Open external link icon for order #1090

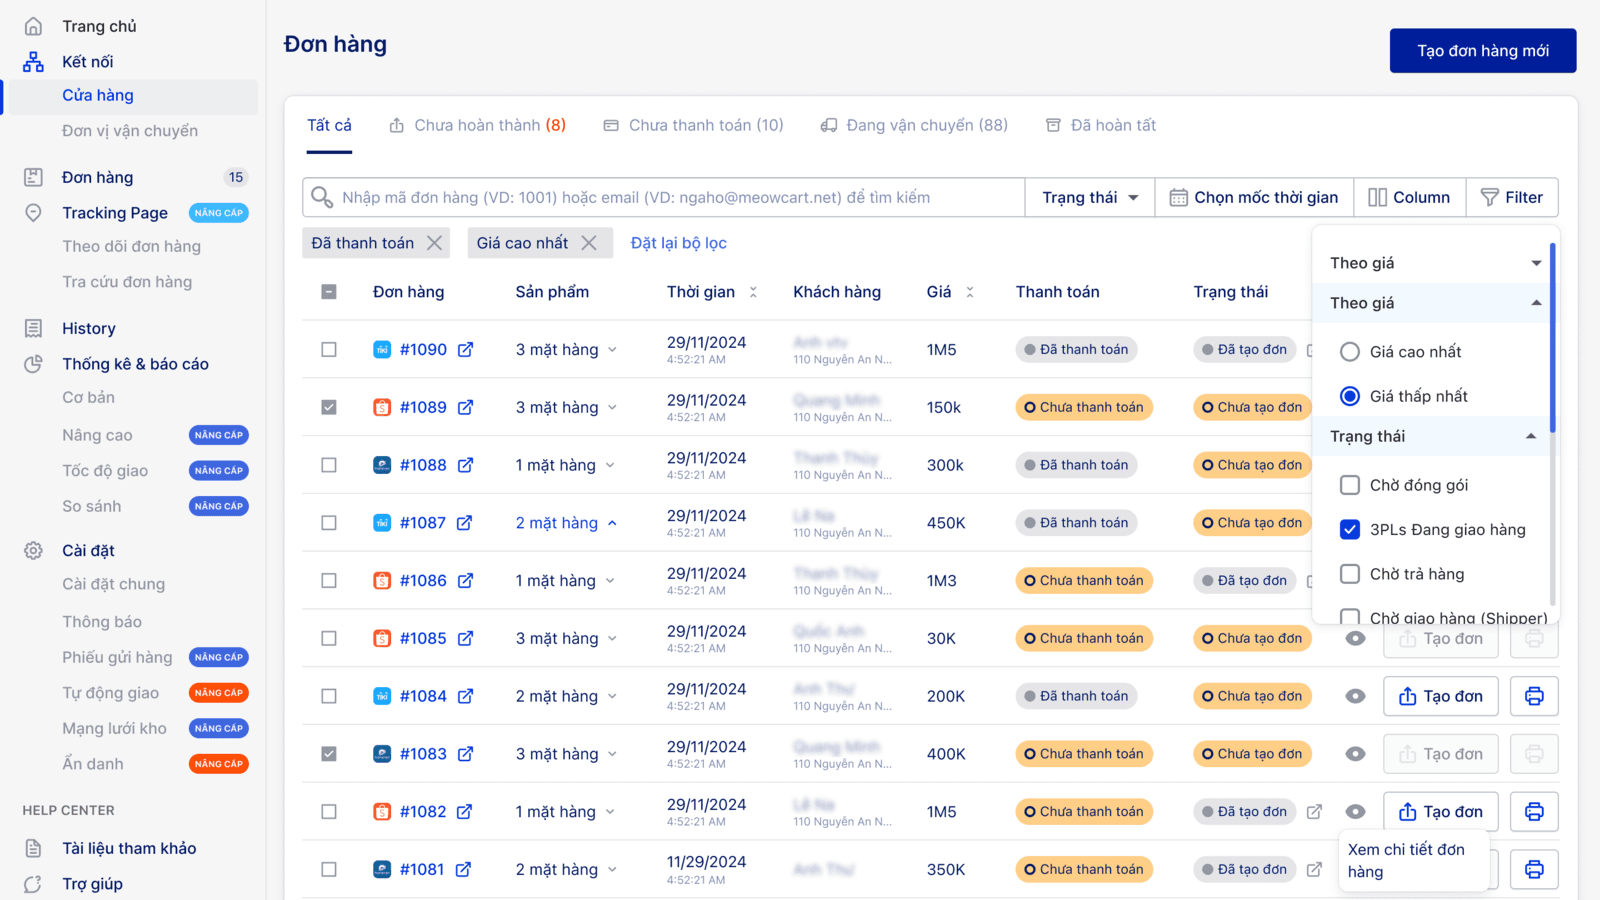(x=465, y=350)
